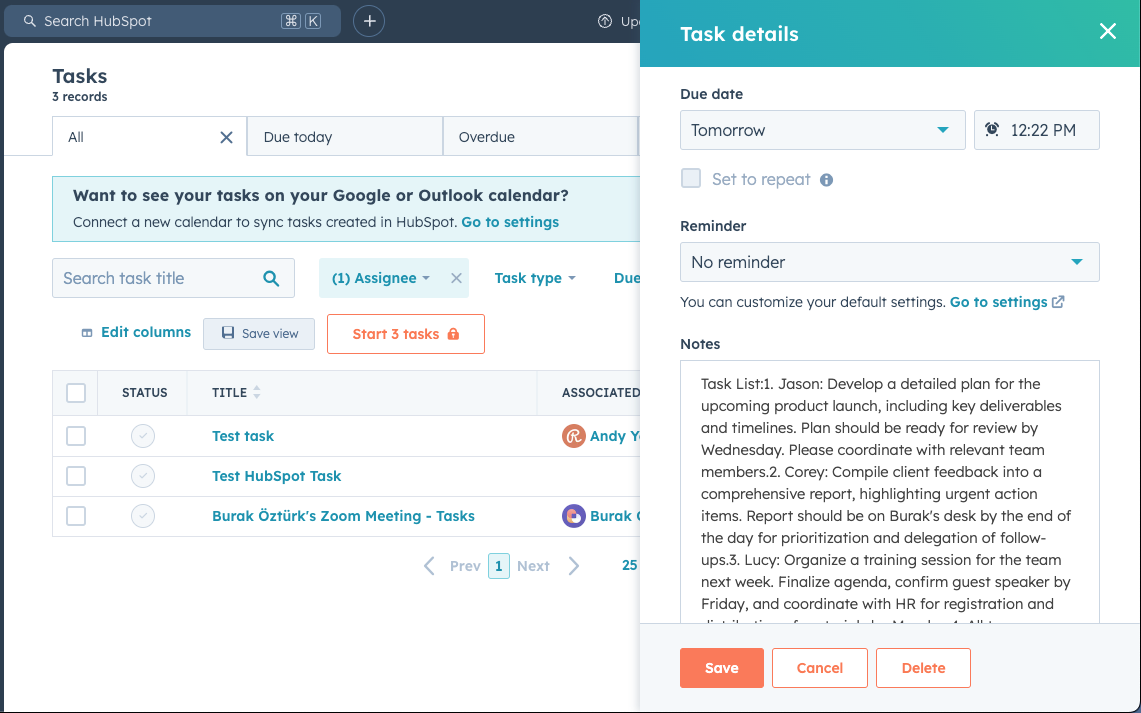Screen dimensions: 1141x713
Task: Check the Burak Öztürk's Zoom Meeting row checkbox
Action: point(76,516)
